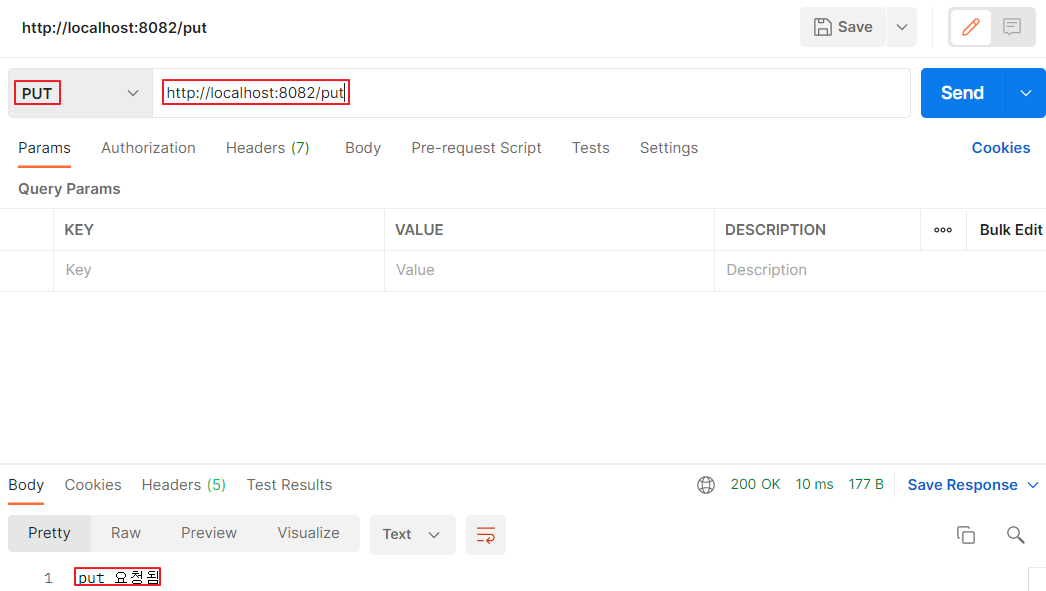Switch to the Authorization tab
The image size is (1046, 591).
pyautogui.click(x=148, y=148)
